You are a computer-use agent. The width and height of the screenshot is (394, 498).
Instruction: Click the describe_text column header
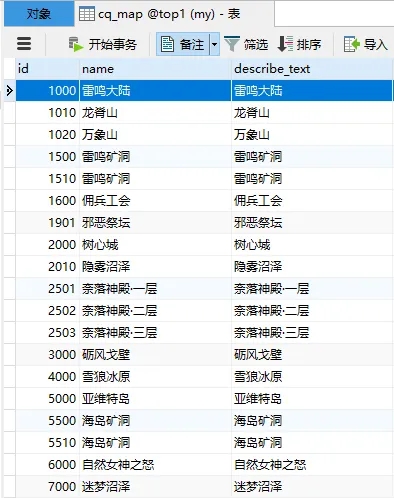tap(312, 69)
